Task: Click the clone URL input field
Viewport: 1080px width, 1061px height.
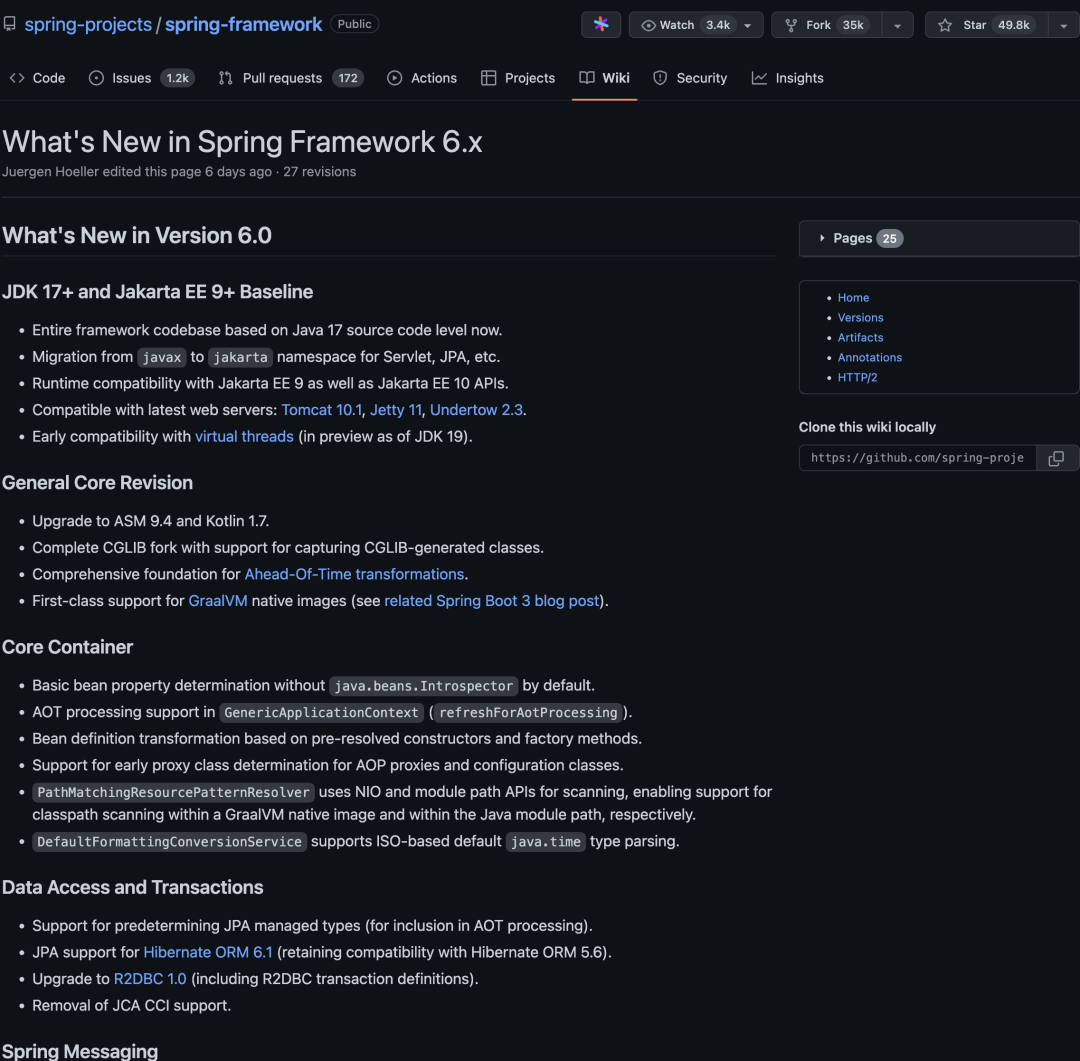Action: coord(917,458)
